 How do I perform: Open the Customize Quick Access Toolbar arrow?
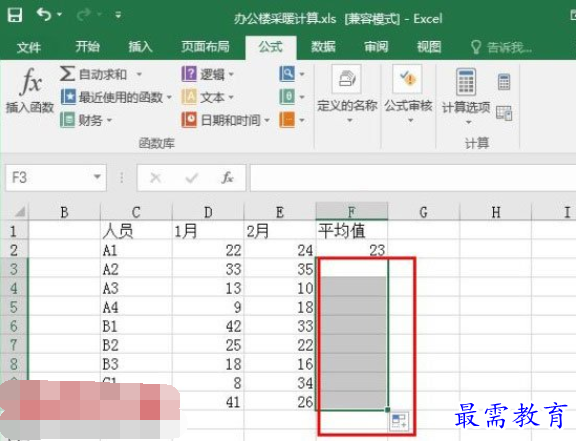118,15
